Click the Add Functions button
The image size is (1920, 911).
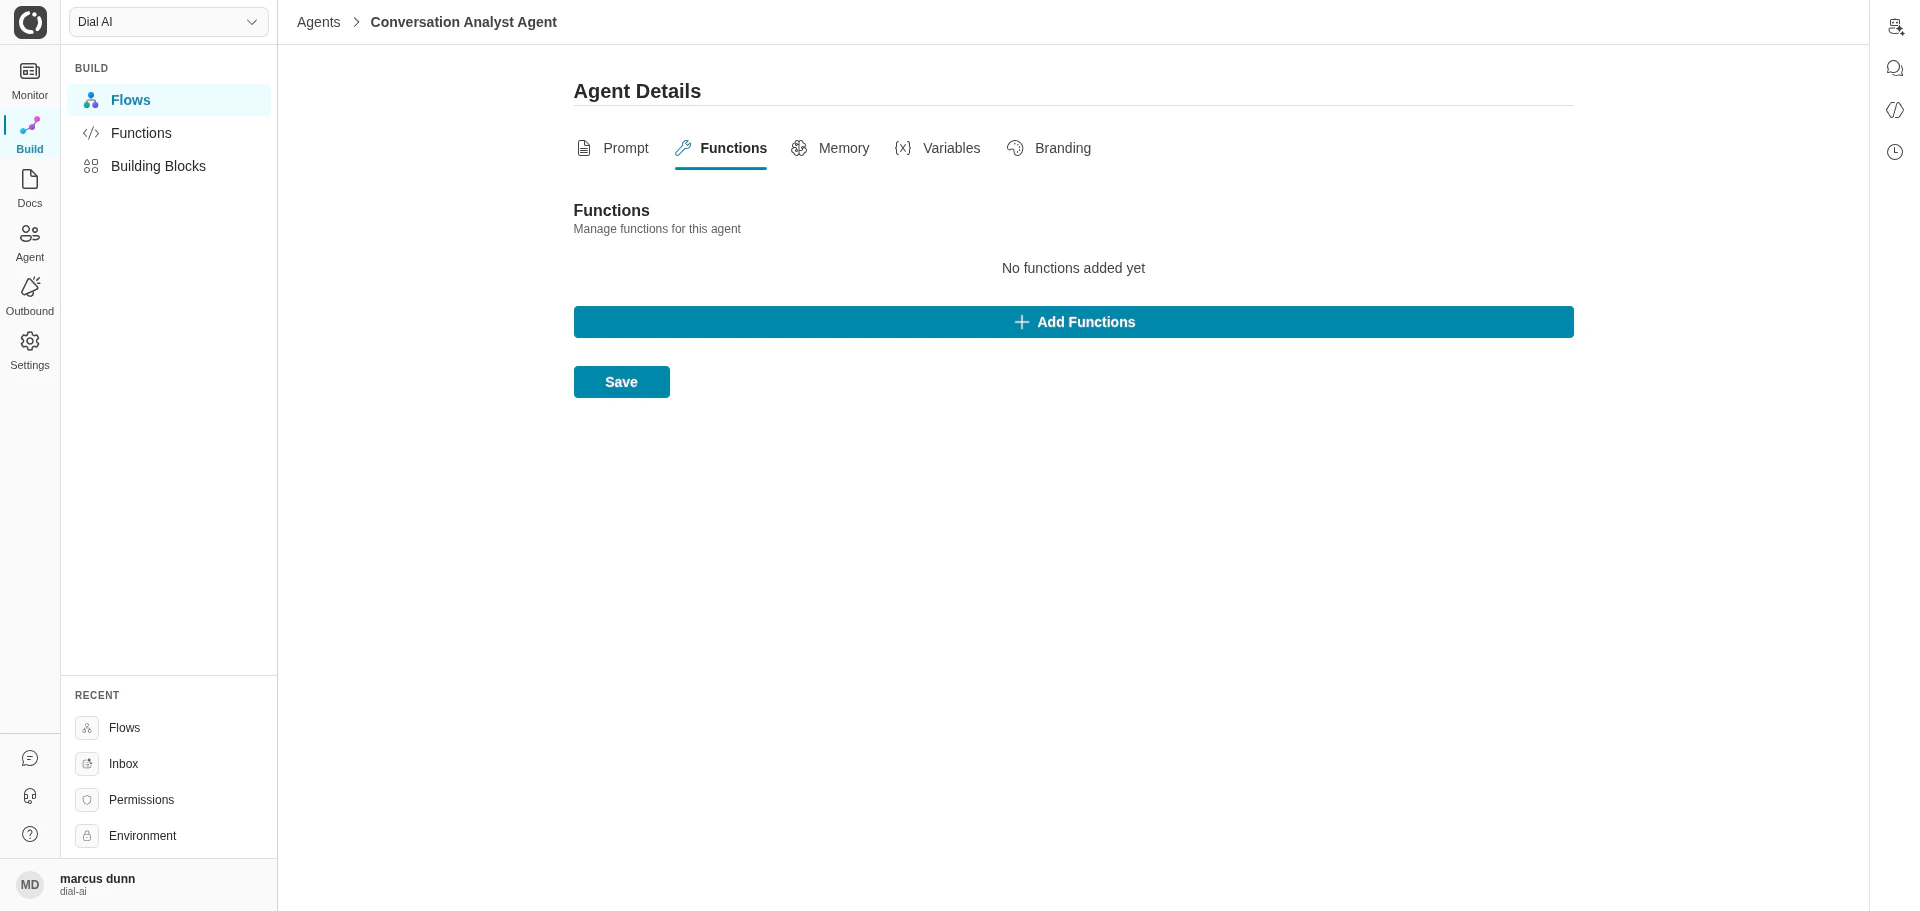[x=1073, y=322]
